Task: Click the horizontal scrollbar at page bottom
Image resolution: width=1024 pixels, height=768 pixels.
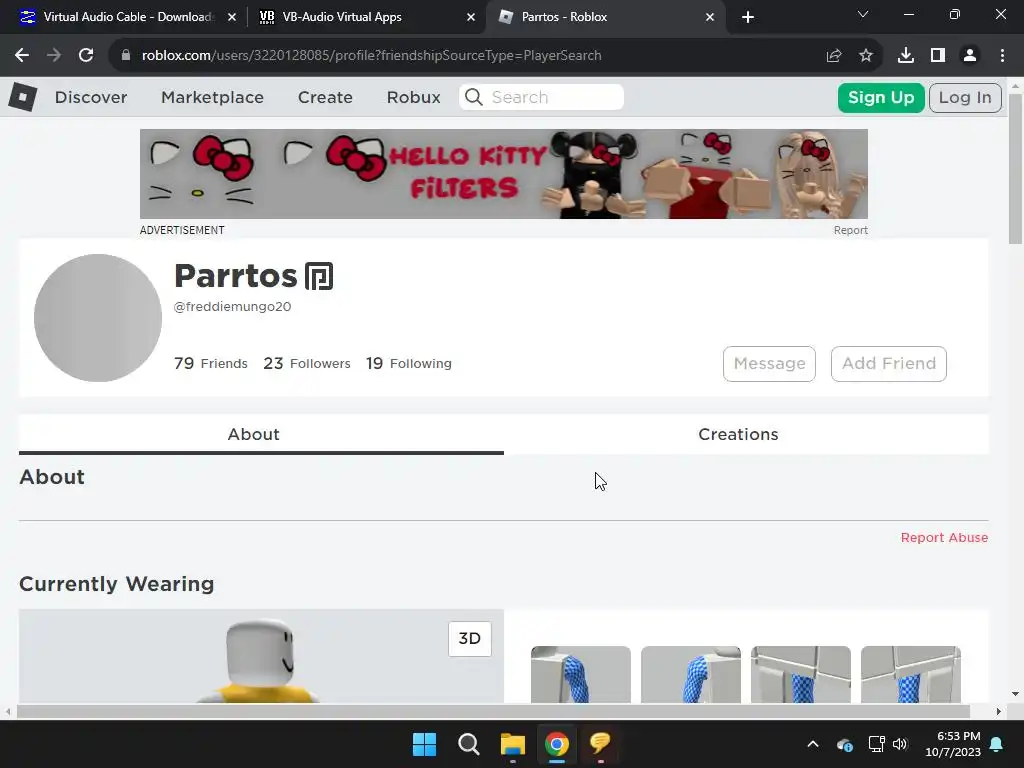Action: coord(493,711)
